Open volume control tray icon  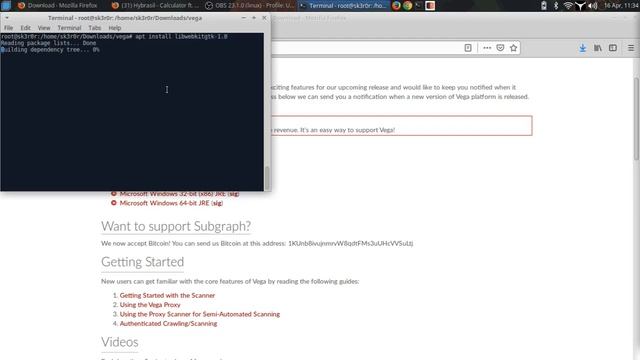(x=593, y=5)
